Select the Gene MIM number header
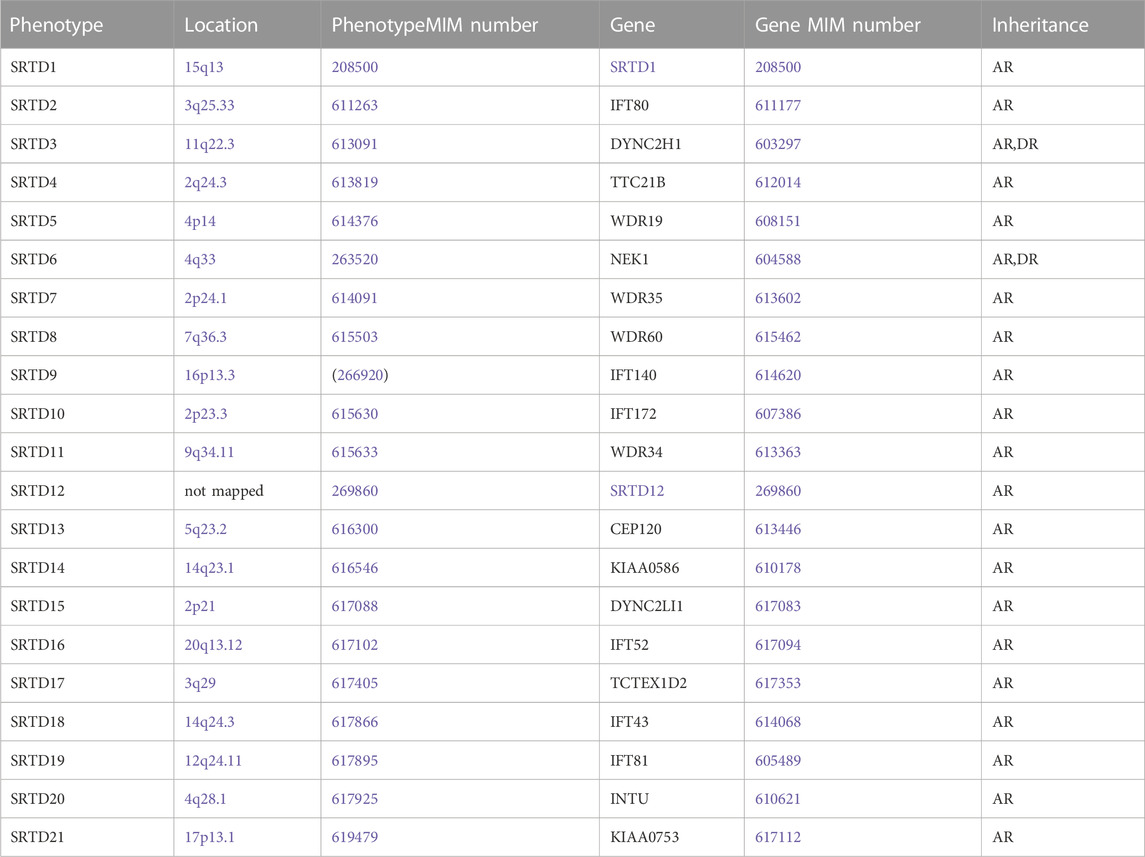 [x=863, y=24]
